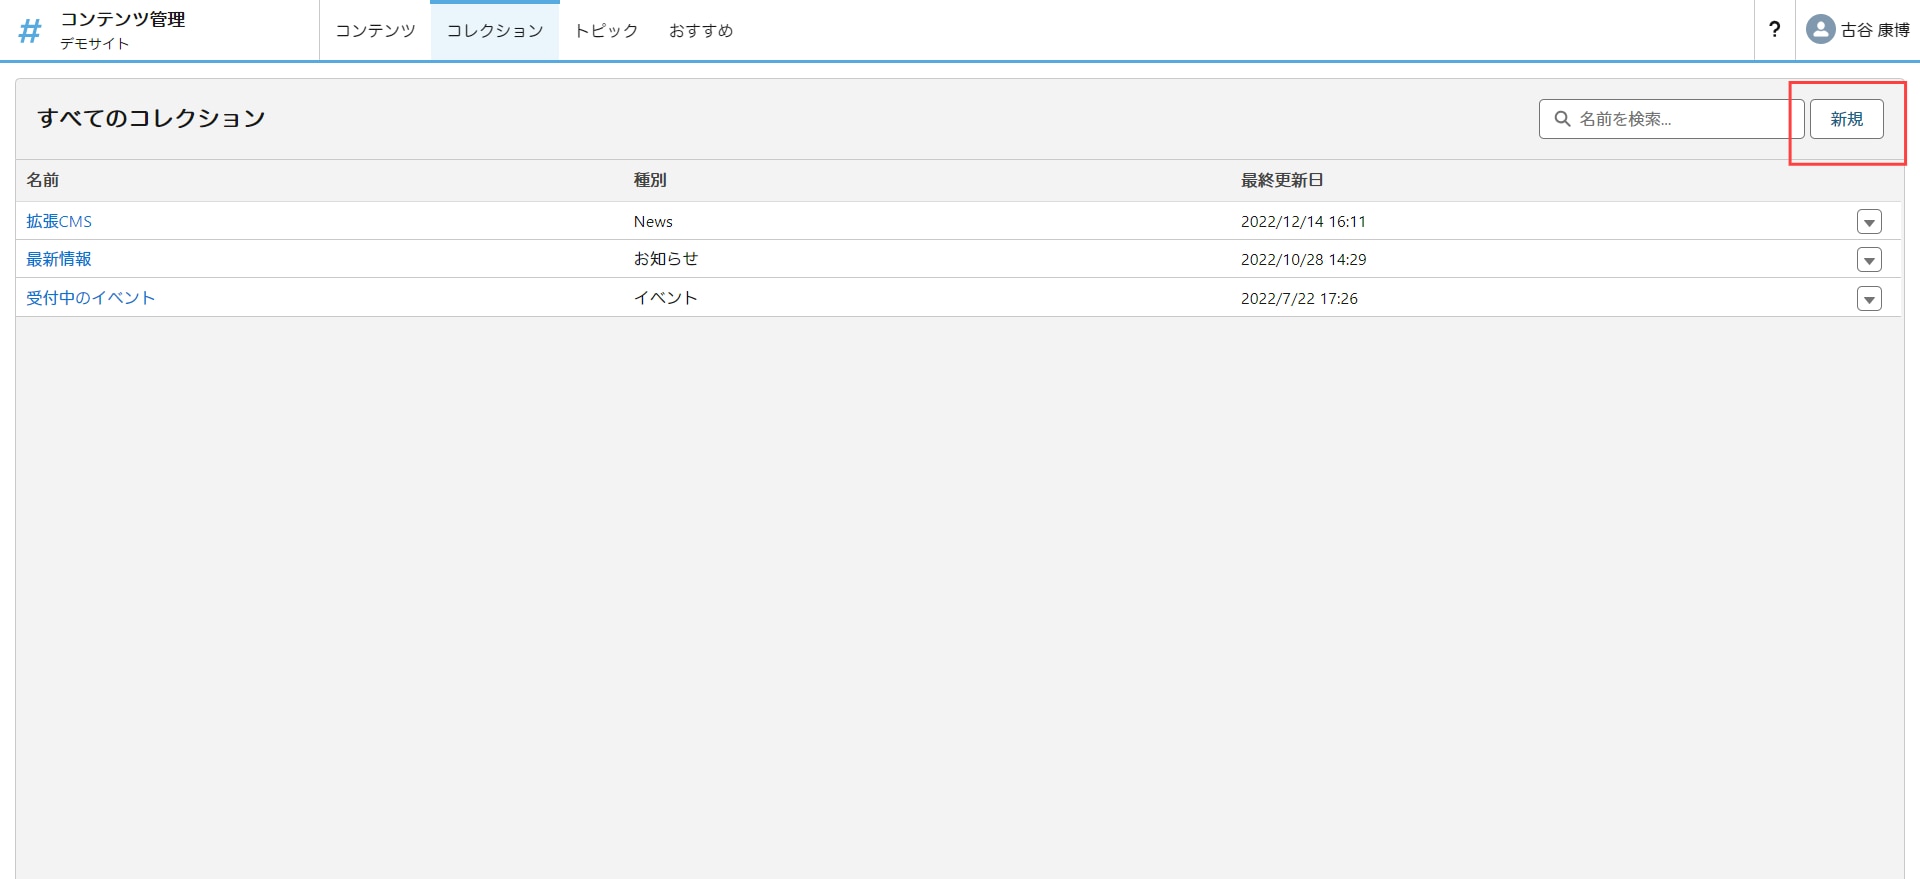Click the 最終更新日 column header
1920x879 pixels.
1282,180
